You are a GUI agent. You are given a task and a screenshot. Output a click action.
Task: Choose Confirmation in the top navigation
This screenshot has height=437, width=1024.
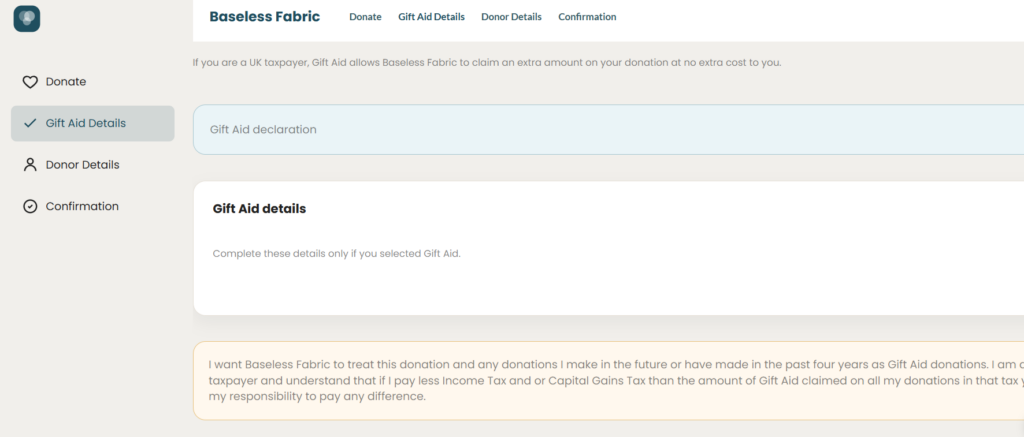pyautogui.click(x=587, y=17)
